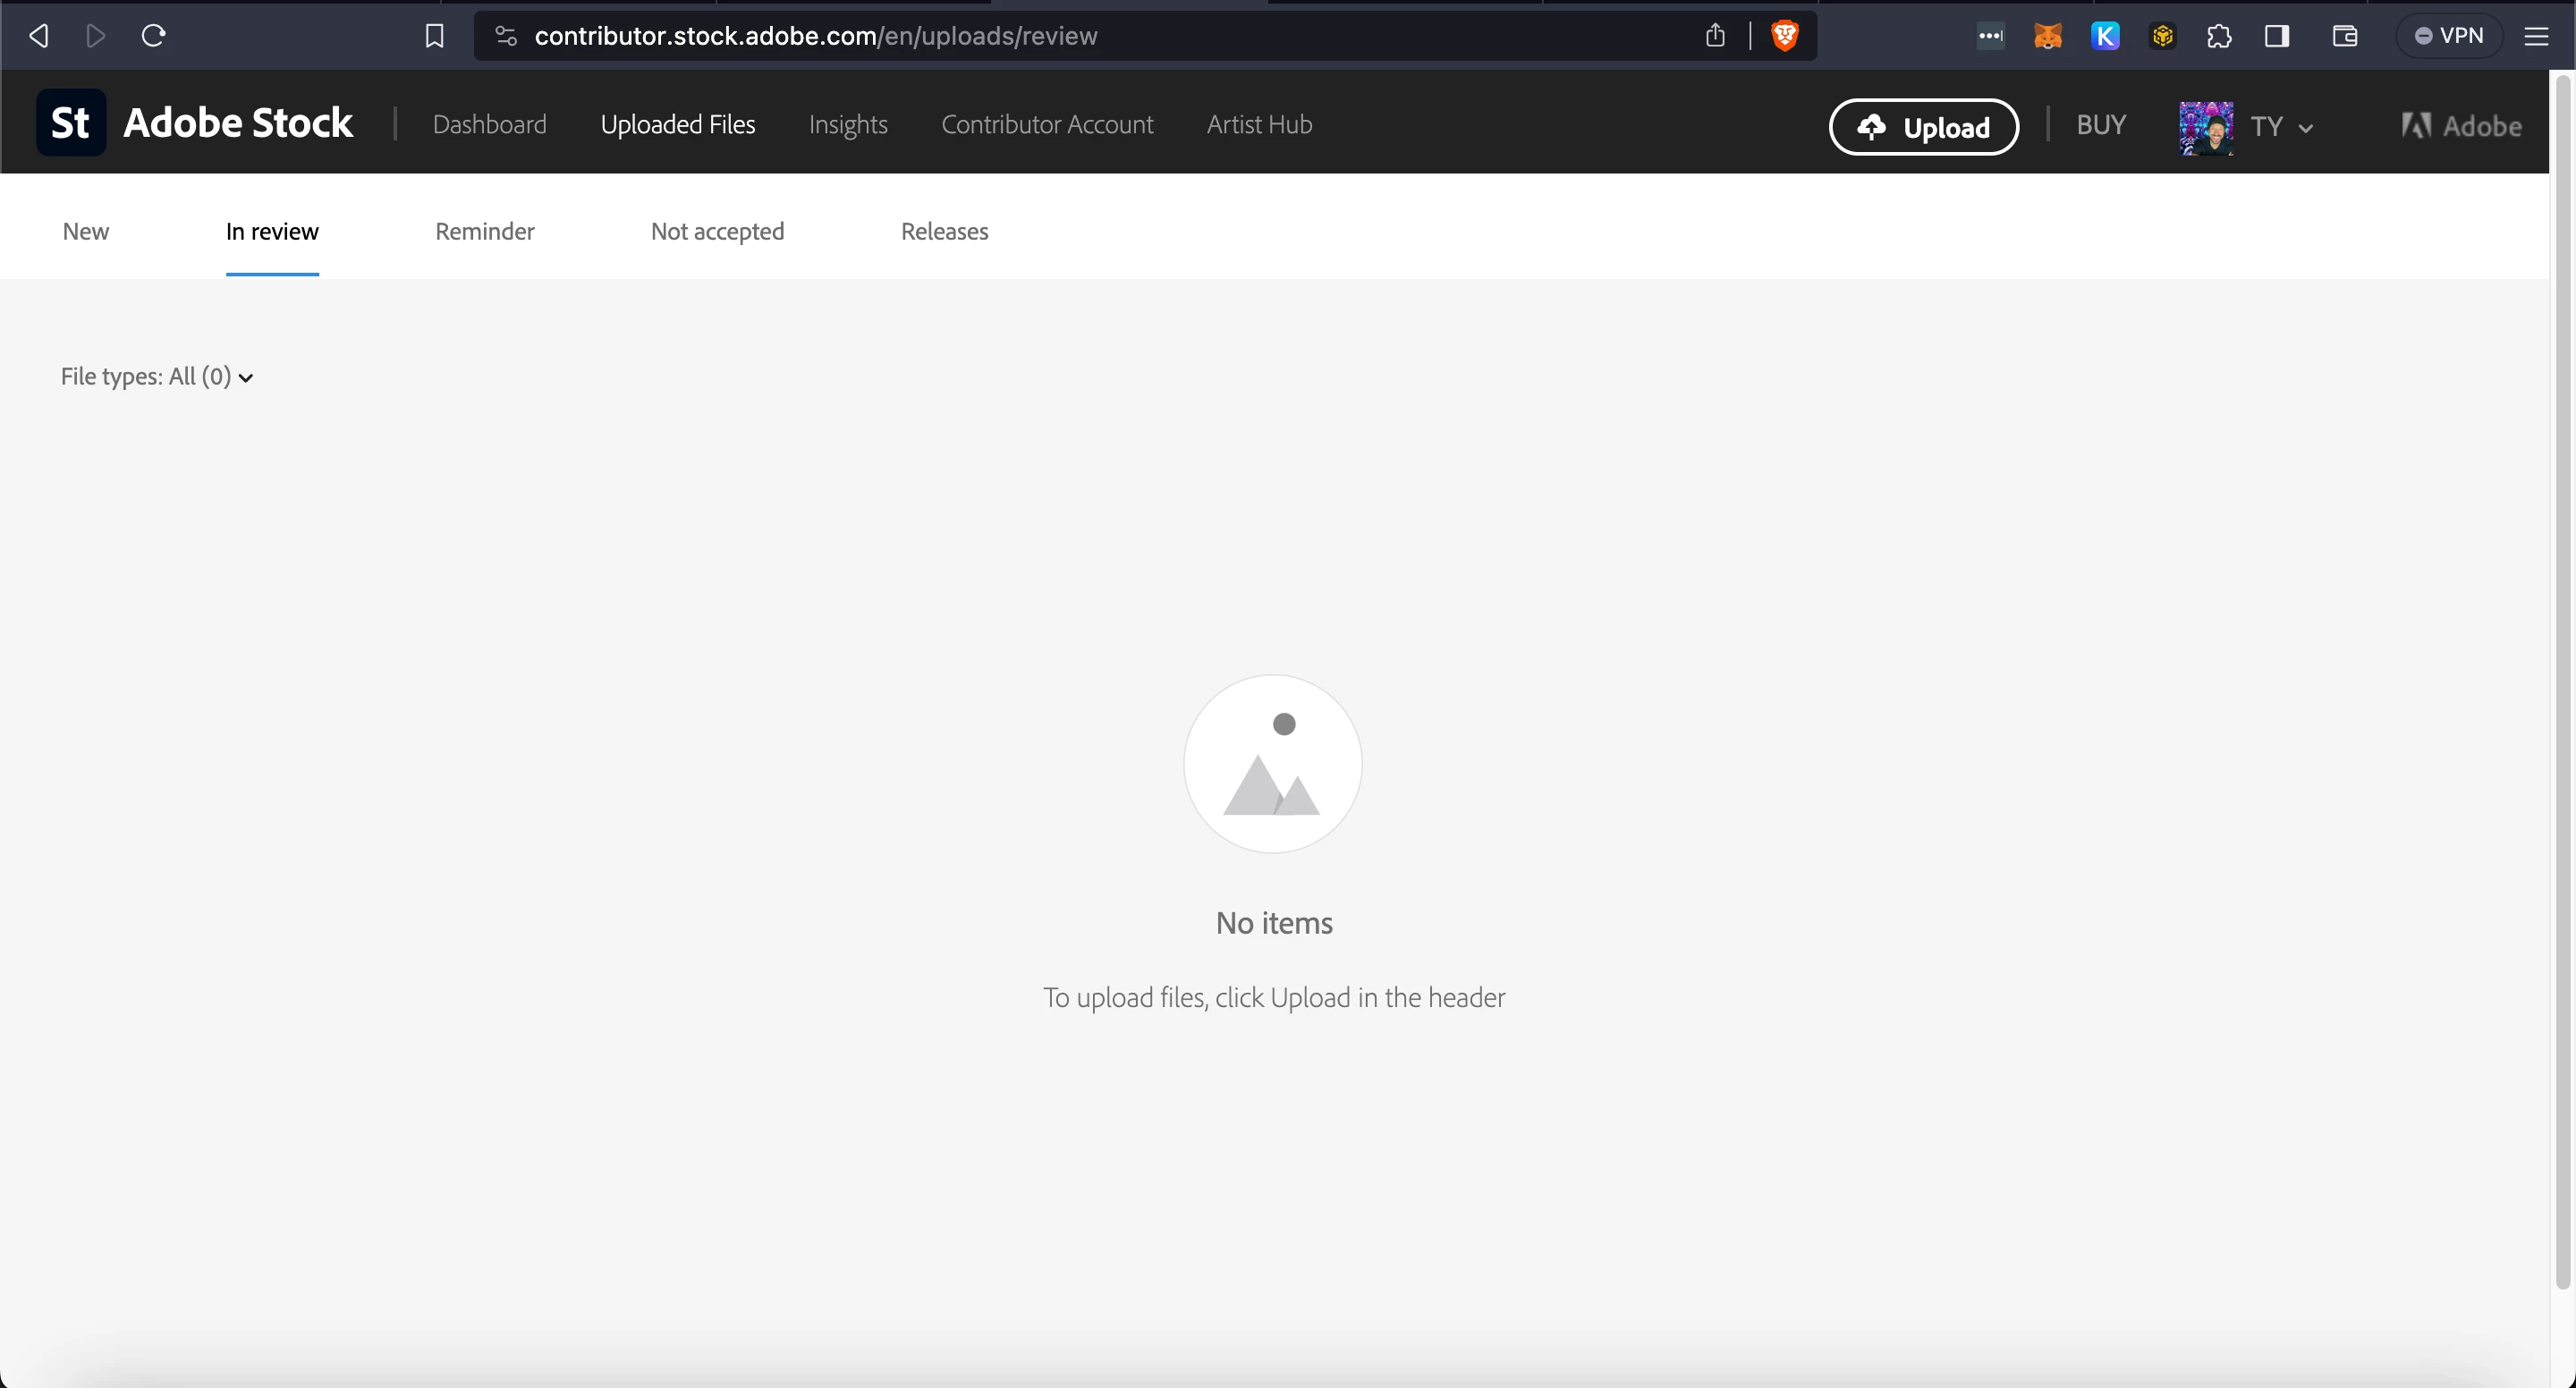2576x1388 pixels.
Task: Toggle the VPN button
Action: pyautogui.click(x=2448, y=36)
